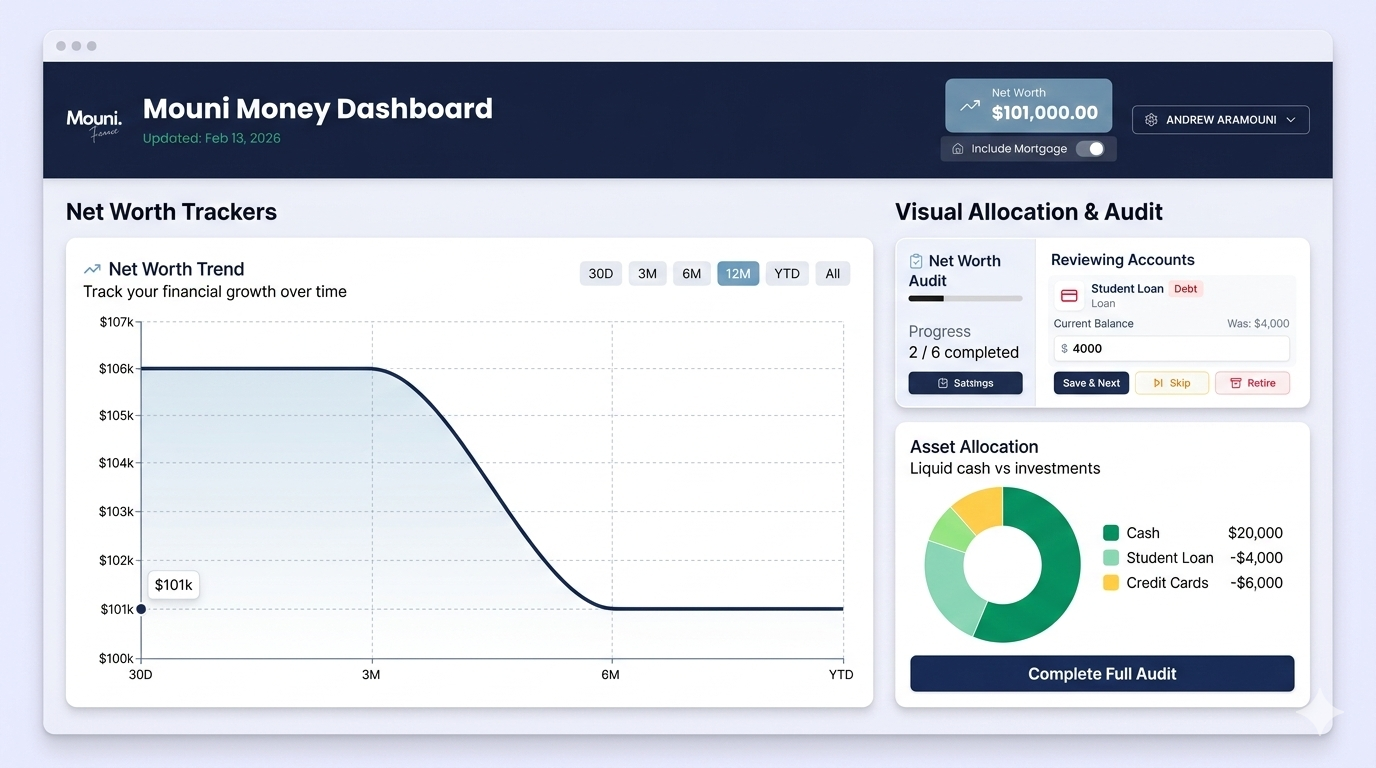Switch chart to YTD range
Screen dimensions: 1376x768
[787, 274]
